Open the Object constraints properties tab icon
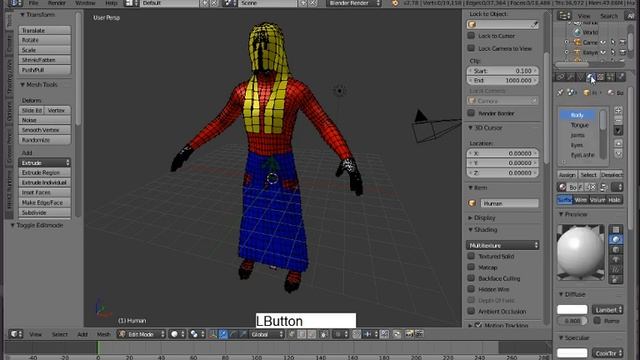 point(561,76)
